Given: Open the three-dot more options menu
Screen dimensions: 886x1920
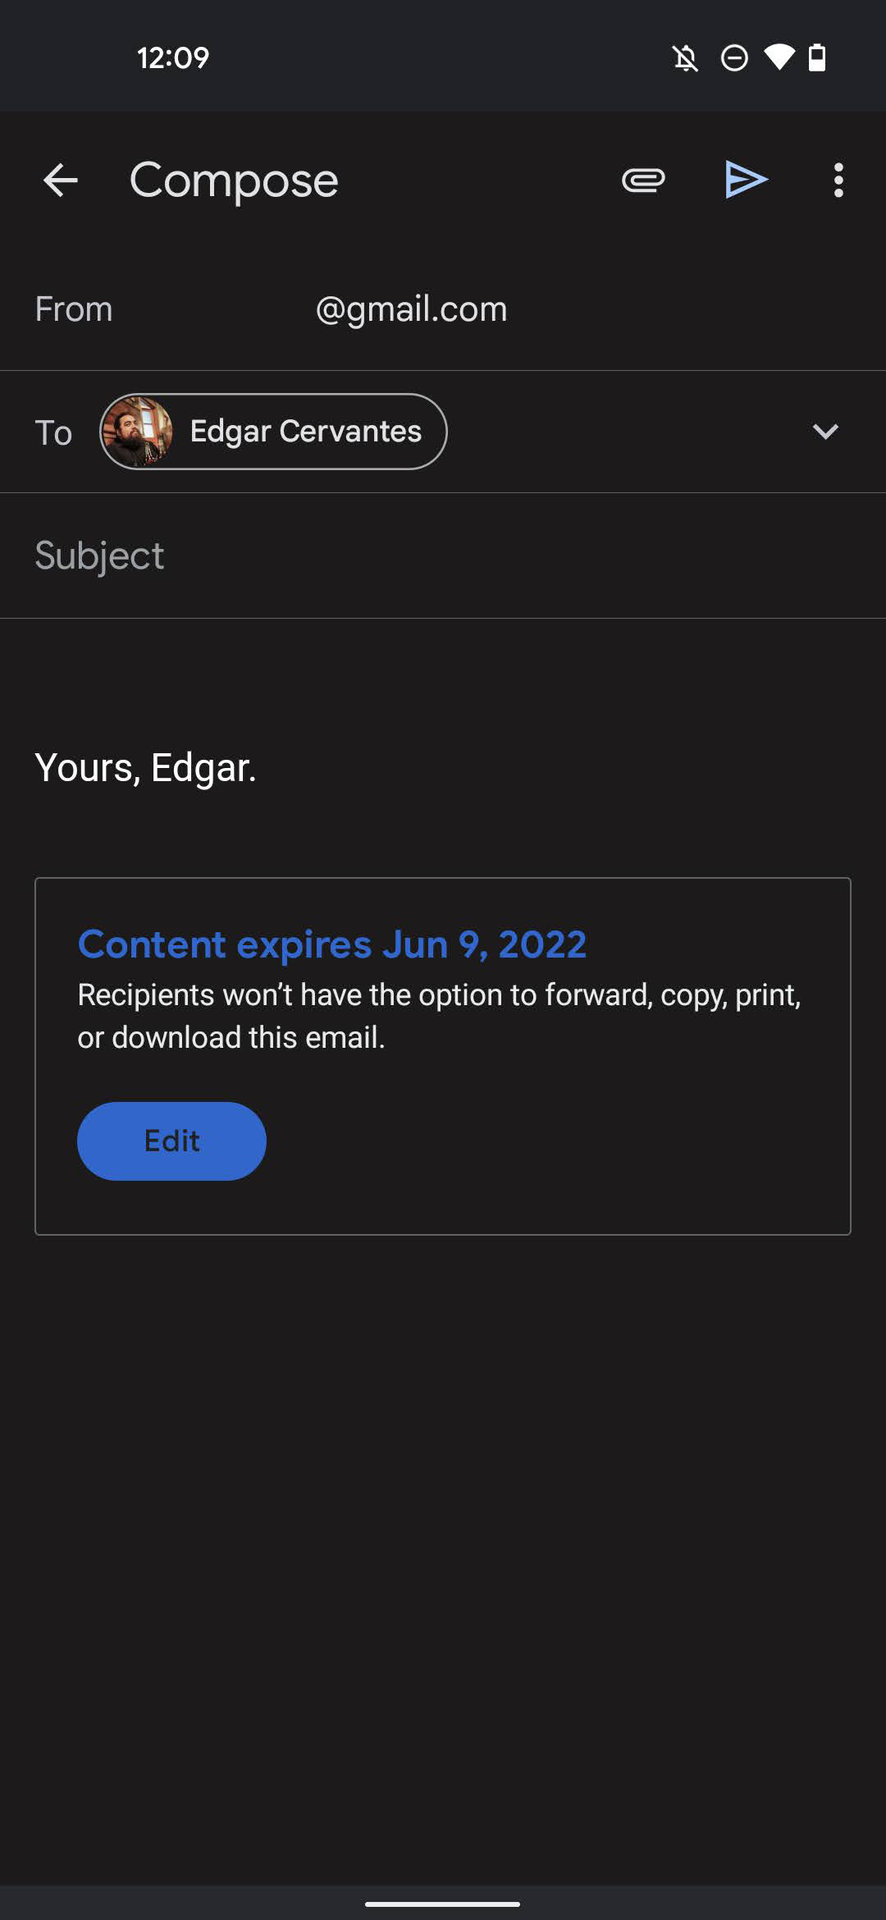Looking at the screenshot, I should [x=838, y=180].
